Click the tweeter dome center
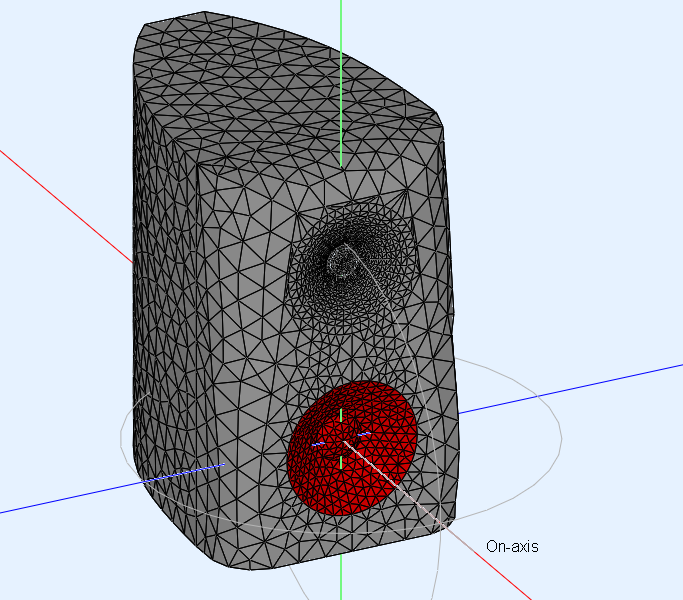The width and height of the screenshot is (683, 600). click(341, 261)
